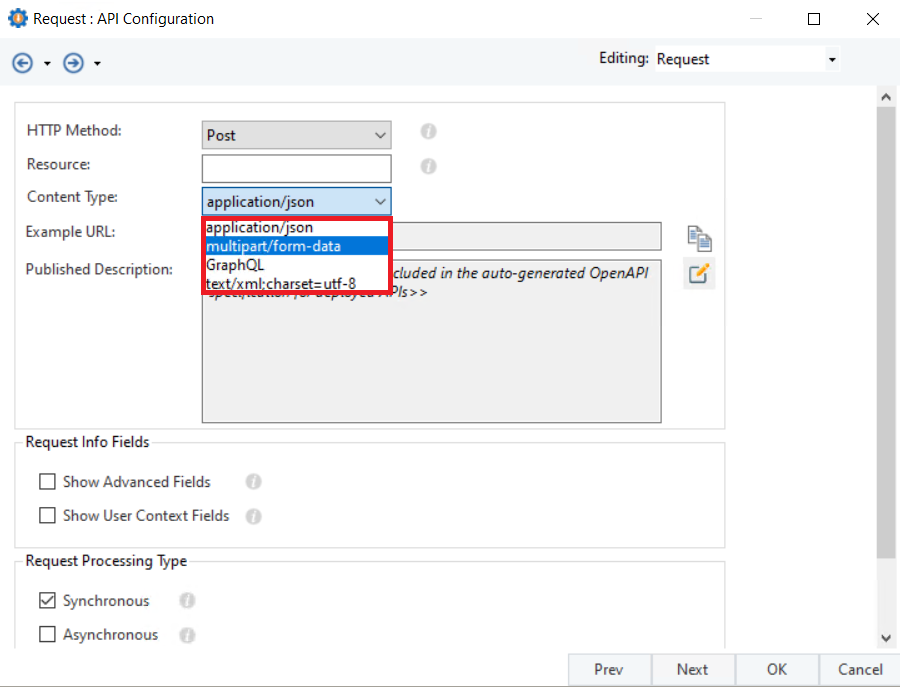Click info icon beside Synchronous
900x687 pixels.
tap(187, 601)
